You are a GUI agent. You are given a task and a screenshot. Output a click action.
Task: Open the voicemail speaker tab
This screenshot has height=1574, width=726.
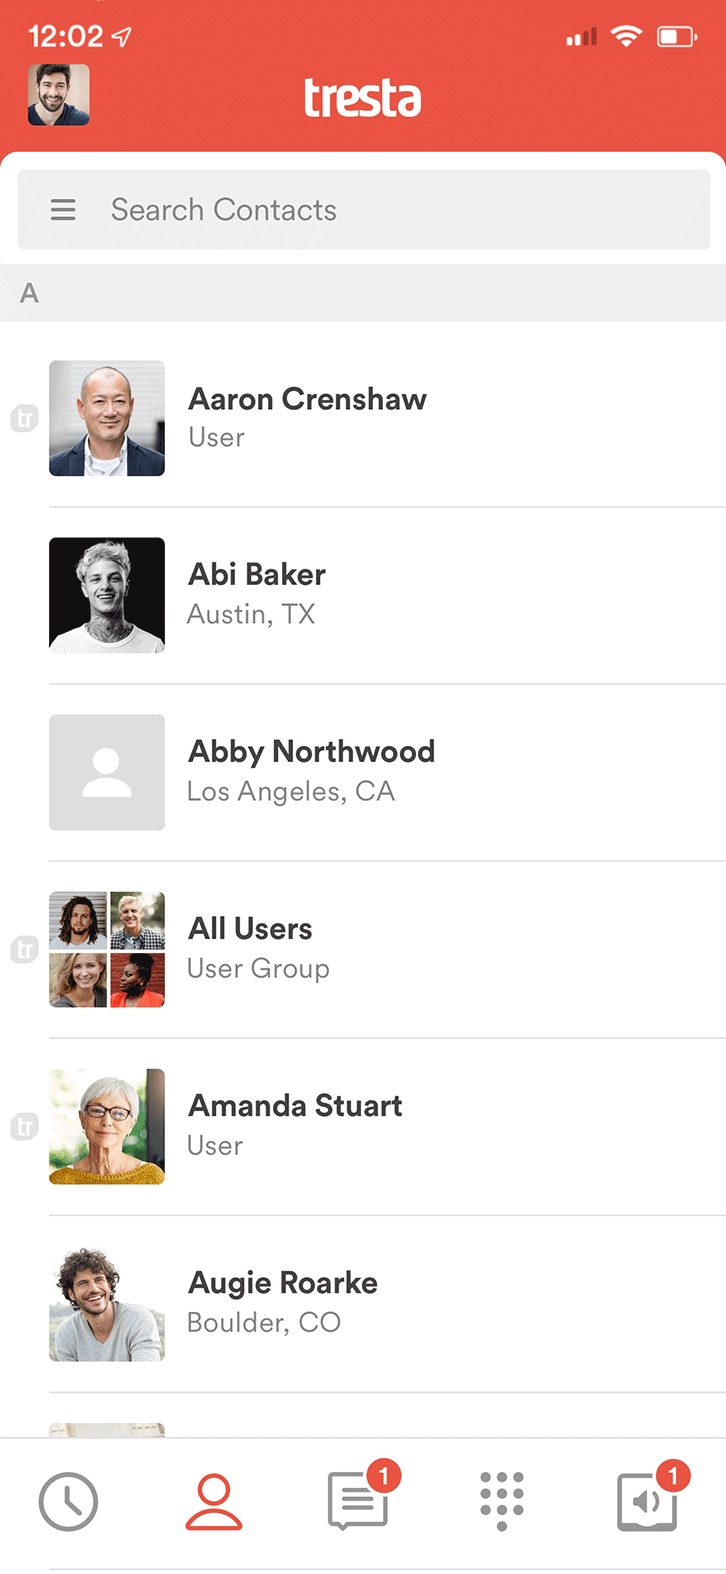pyautogui.click(x=648, y=1501)
